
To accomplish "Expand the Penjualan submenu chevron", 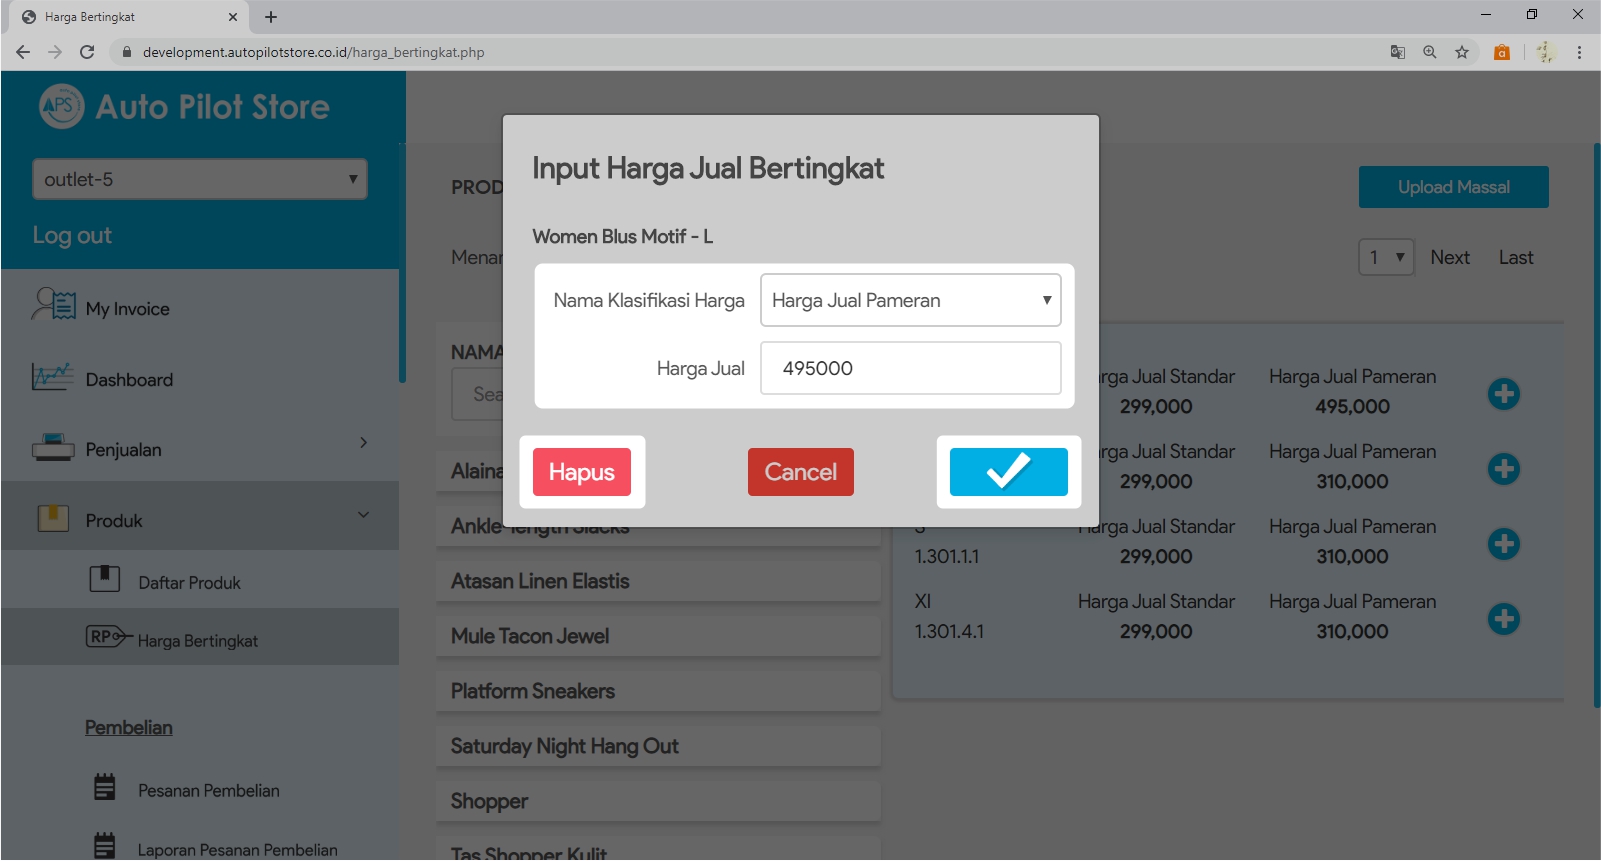I will click(x=363, y=442).
